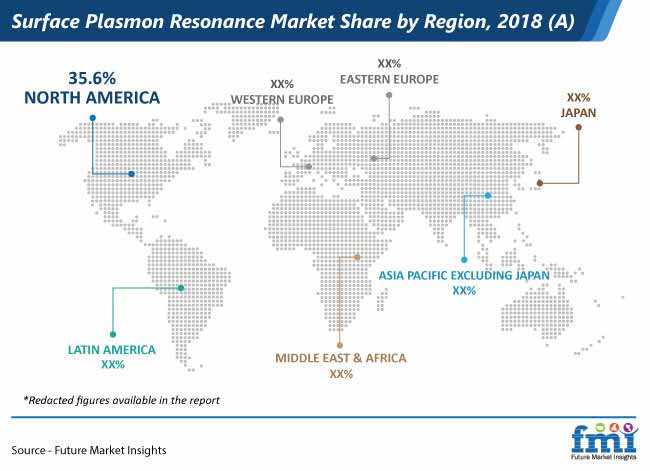
Task: Click the redacted figures footnote
Action: click(x=121, y=400)
